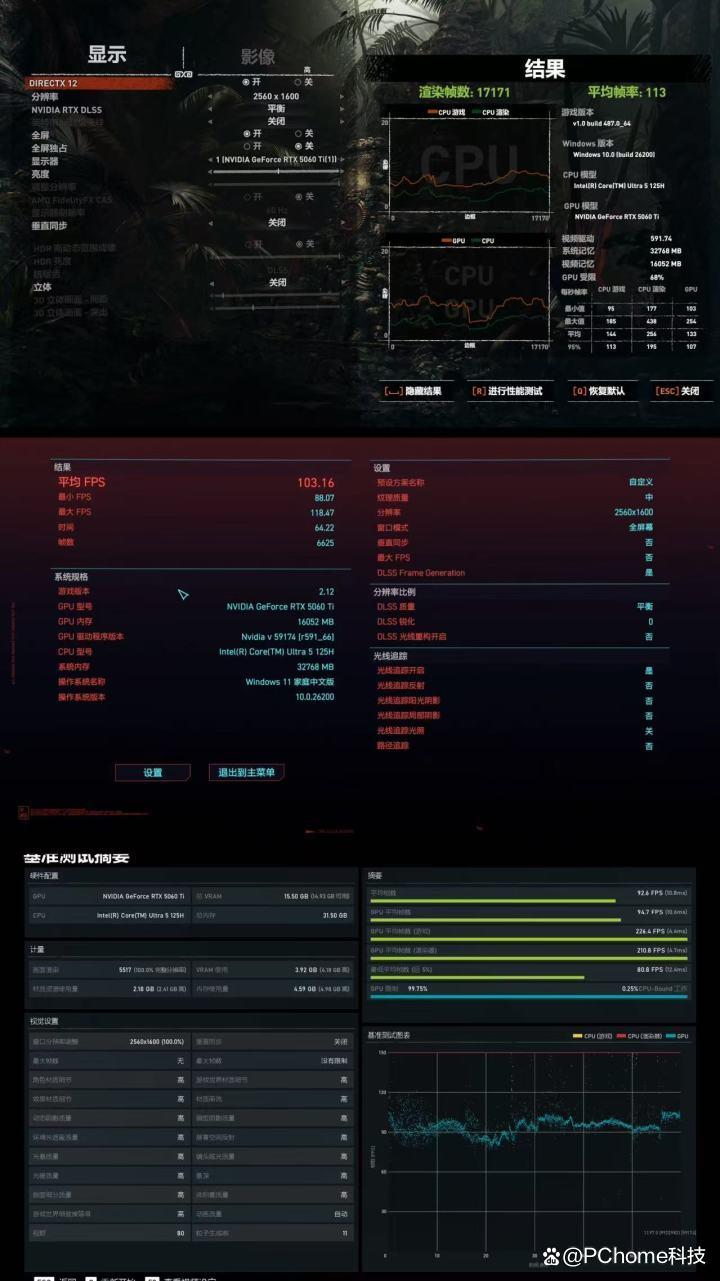Open the 显示 settings tab
The height and width of the screenshot is (1281, 720).
pos(107,55)
